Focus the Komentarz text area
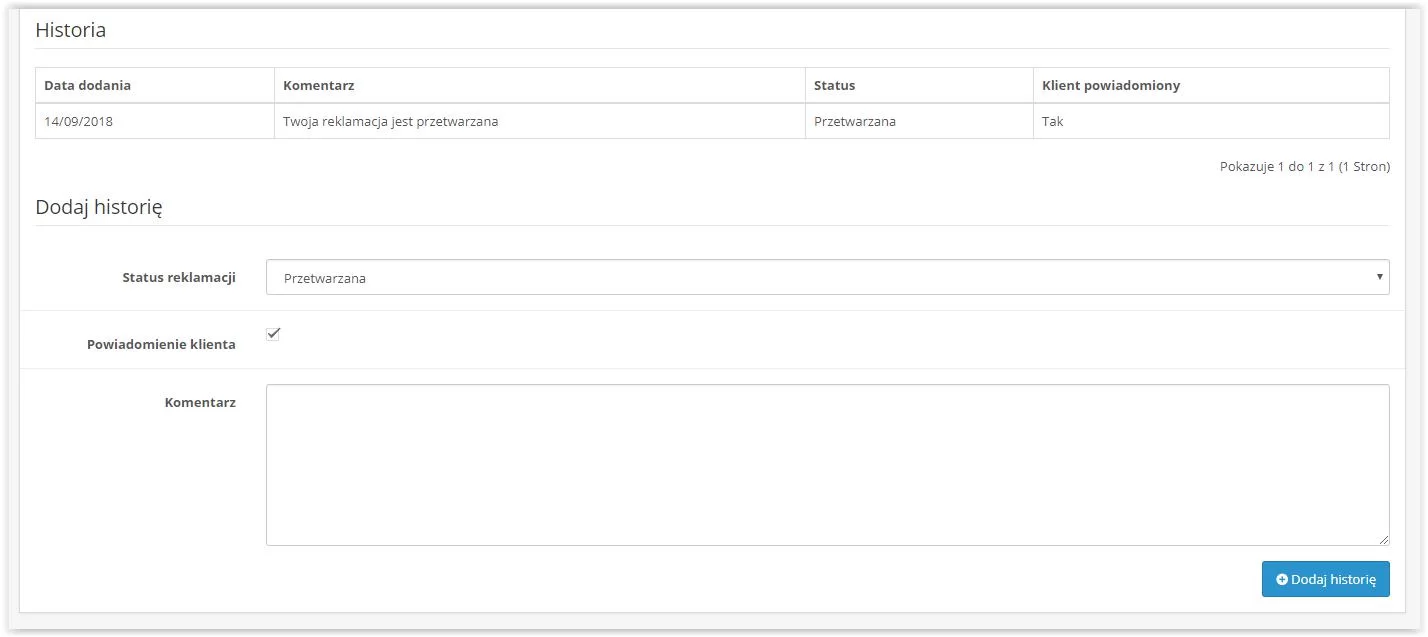1428x637 pixels. [826, 464]
